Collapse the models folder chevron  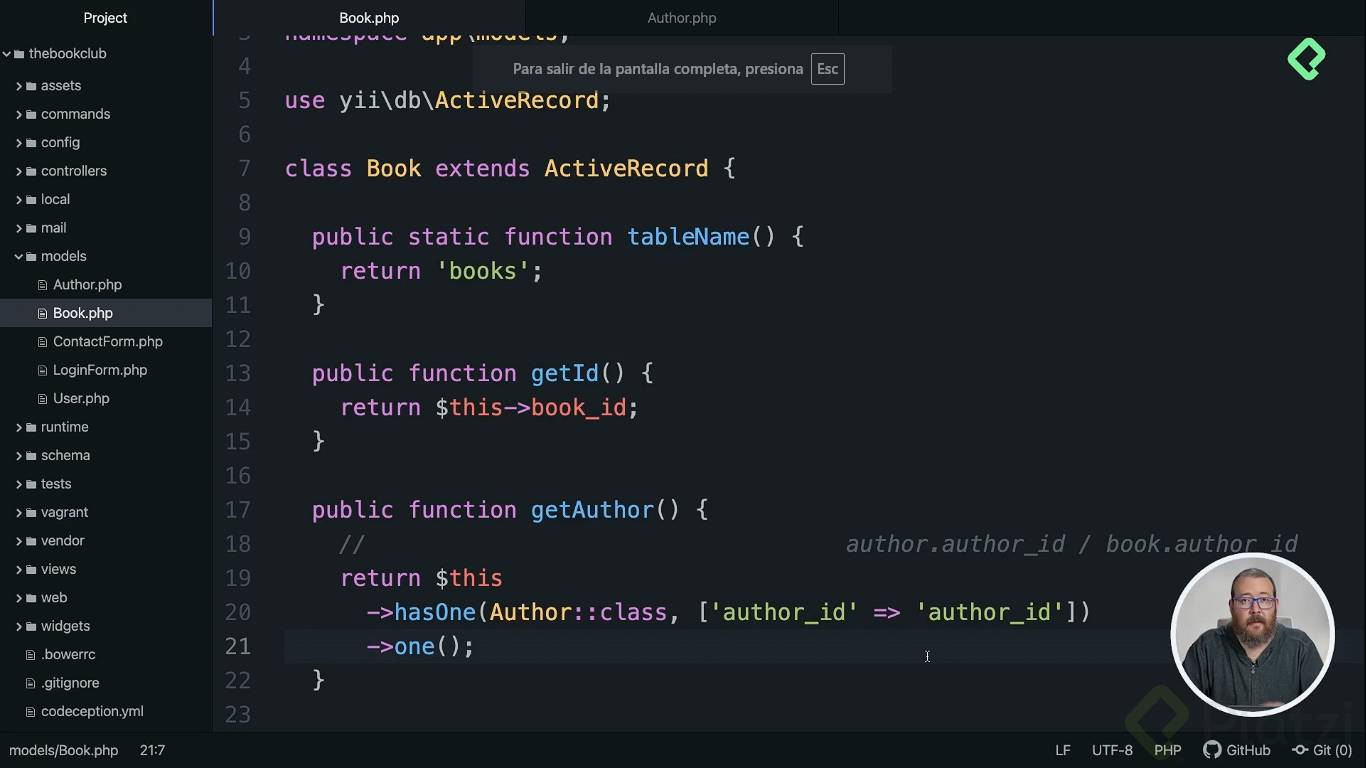tap(19, 257)
